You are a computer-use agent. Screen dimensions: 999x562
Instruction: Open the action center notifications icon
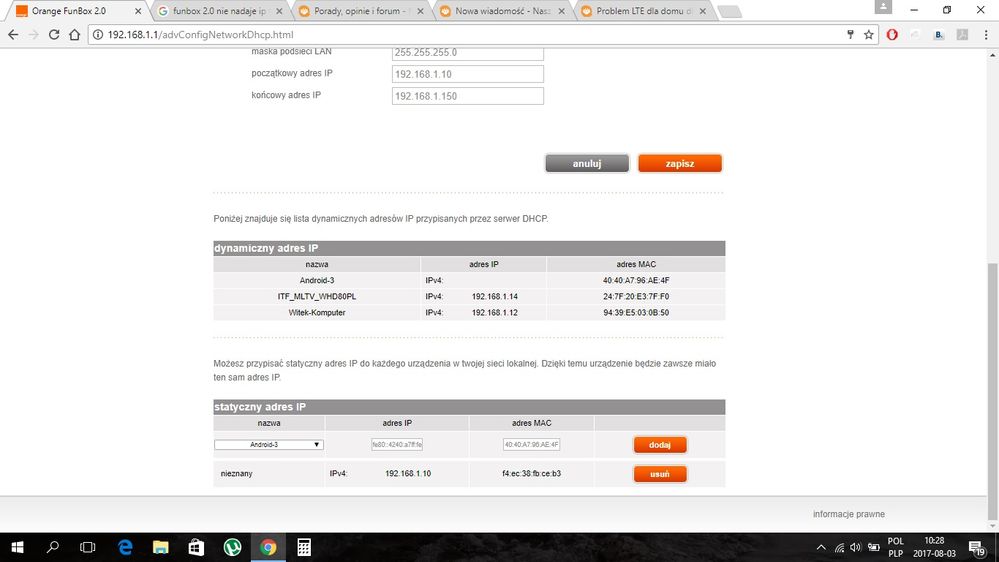pos(976,548)
